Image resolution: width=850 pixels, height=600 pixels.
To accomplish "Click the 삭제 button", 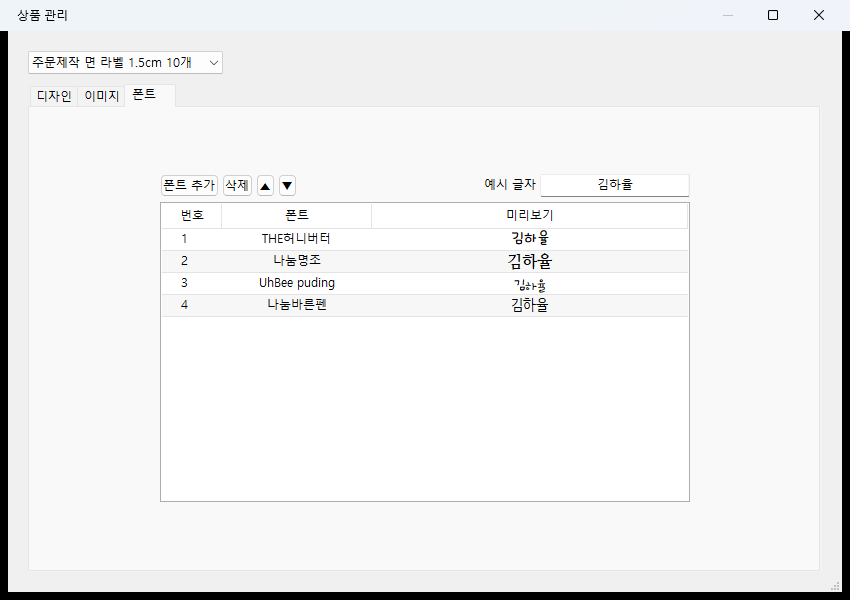I will point(237,185).
